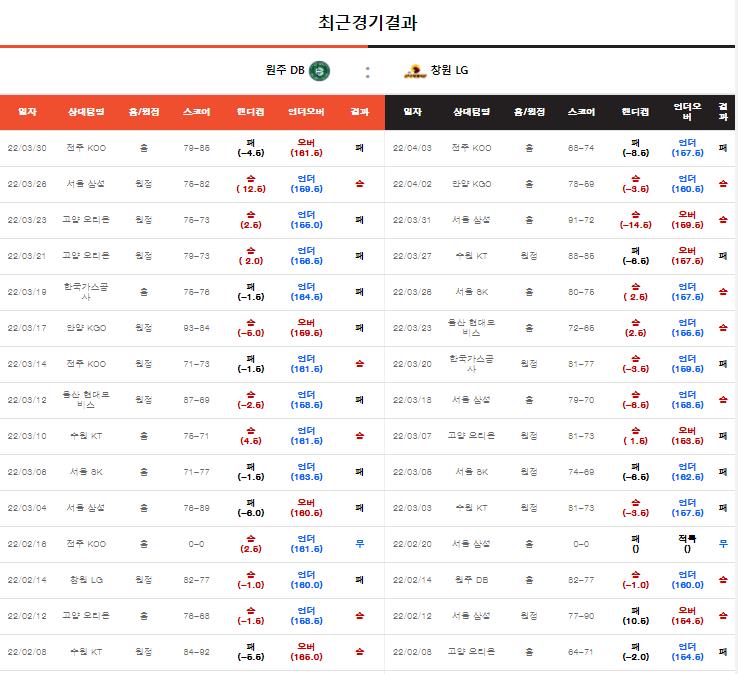Click 서울 삼성 in 원주 DB 22/03/26 row
This screenshot has width=738, height=674.
[x=86, y=184]
